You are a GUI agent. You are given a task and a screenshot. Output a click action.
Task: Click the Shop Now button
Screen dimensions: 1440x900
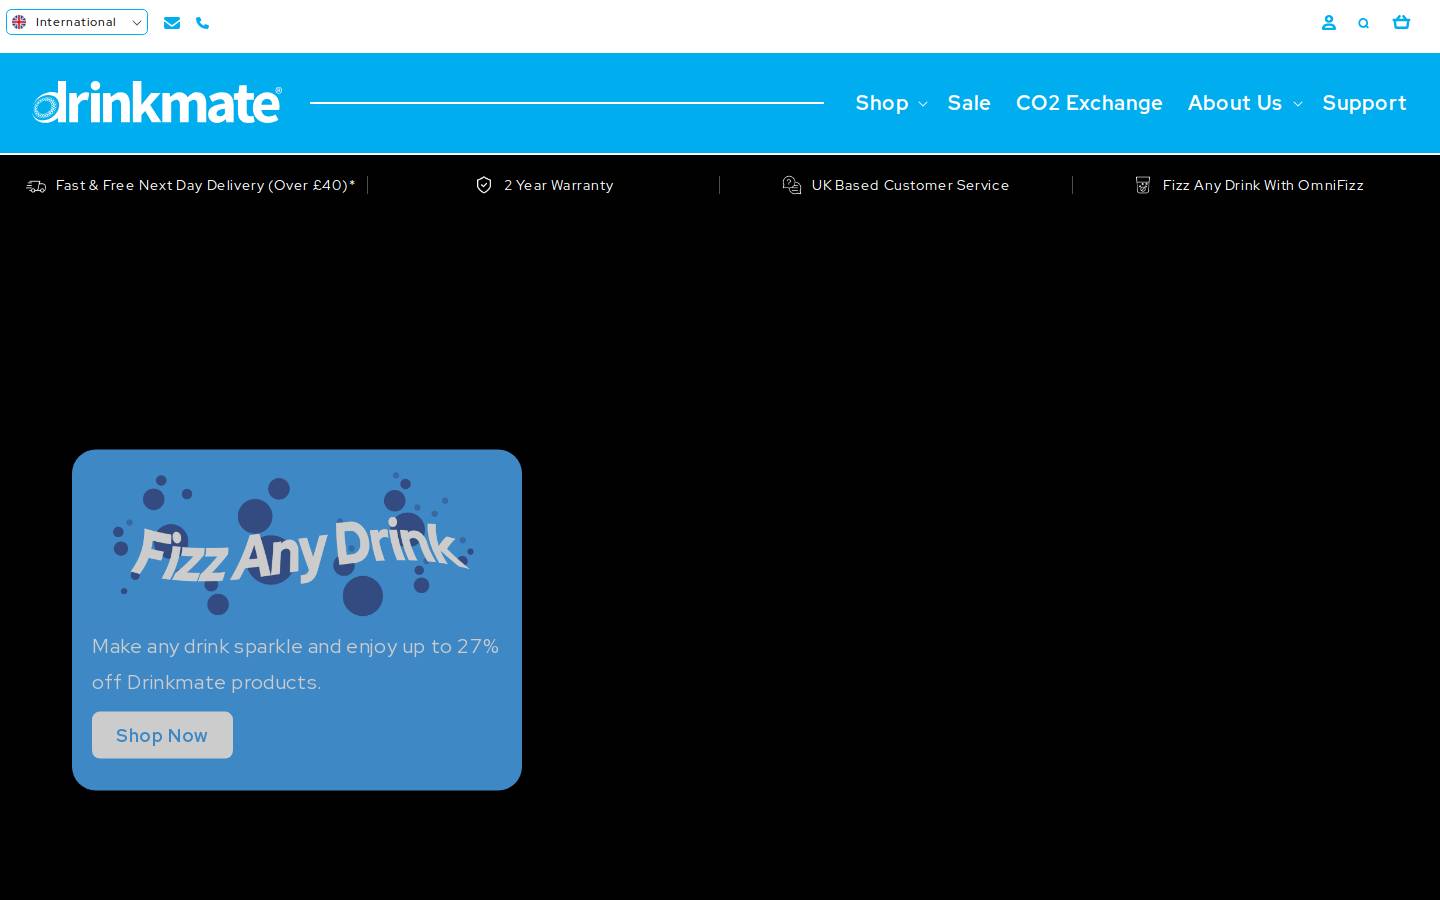(x=162, y=735)
